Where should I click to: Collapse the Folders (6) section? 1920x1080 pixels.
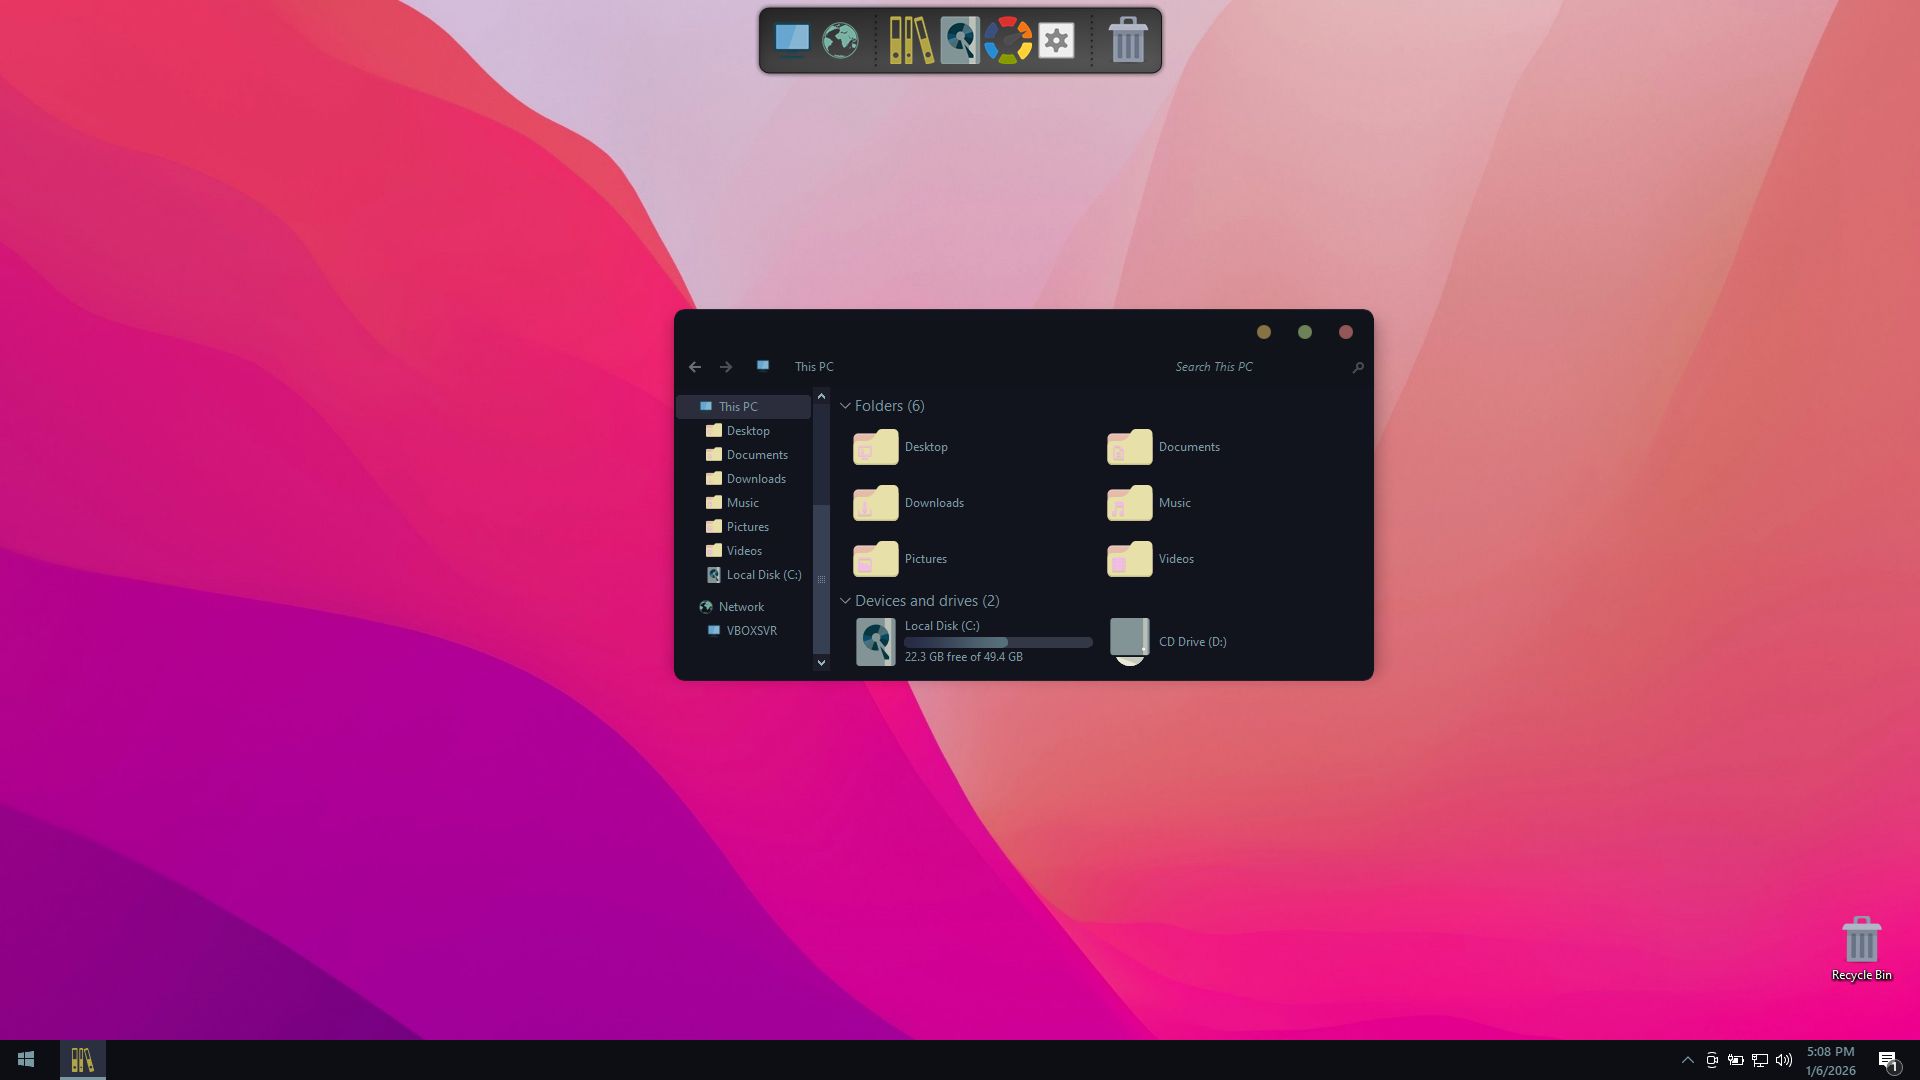pos(846,406)
